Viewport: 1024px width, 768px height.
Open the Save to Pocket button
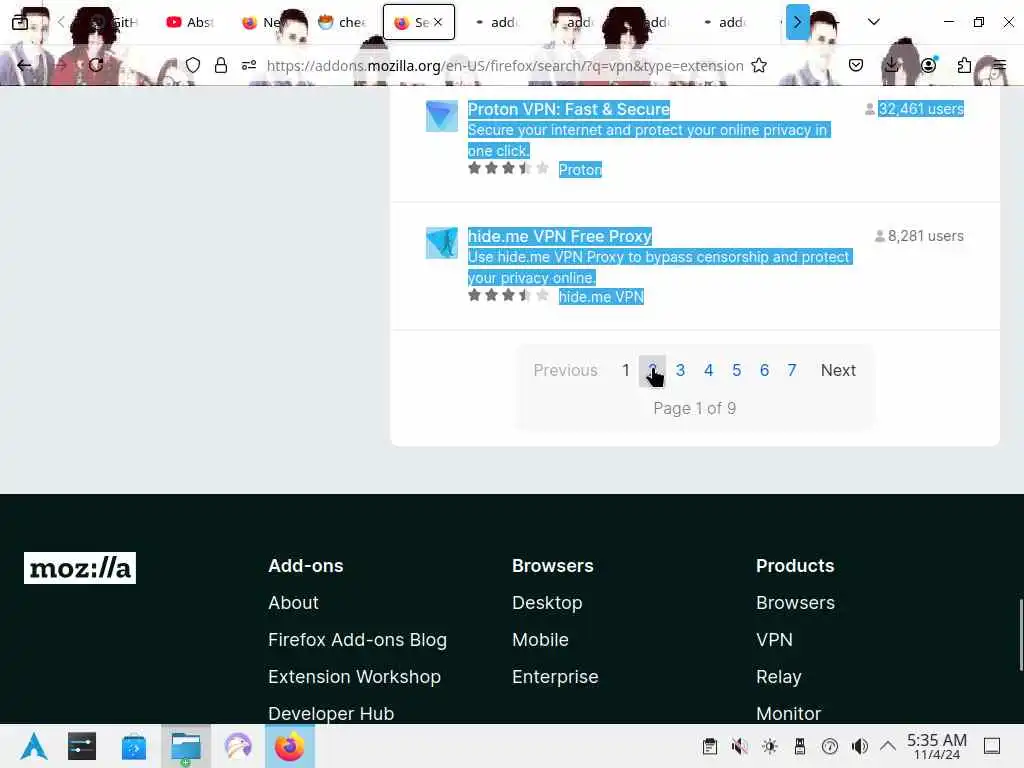[856, 65]
